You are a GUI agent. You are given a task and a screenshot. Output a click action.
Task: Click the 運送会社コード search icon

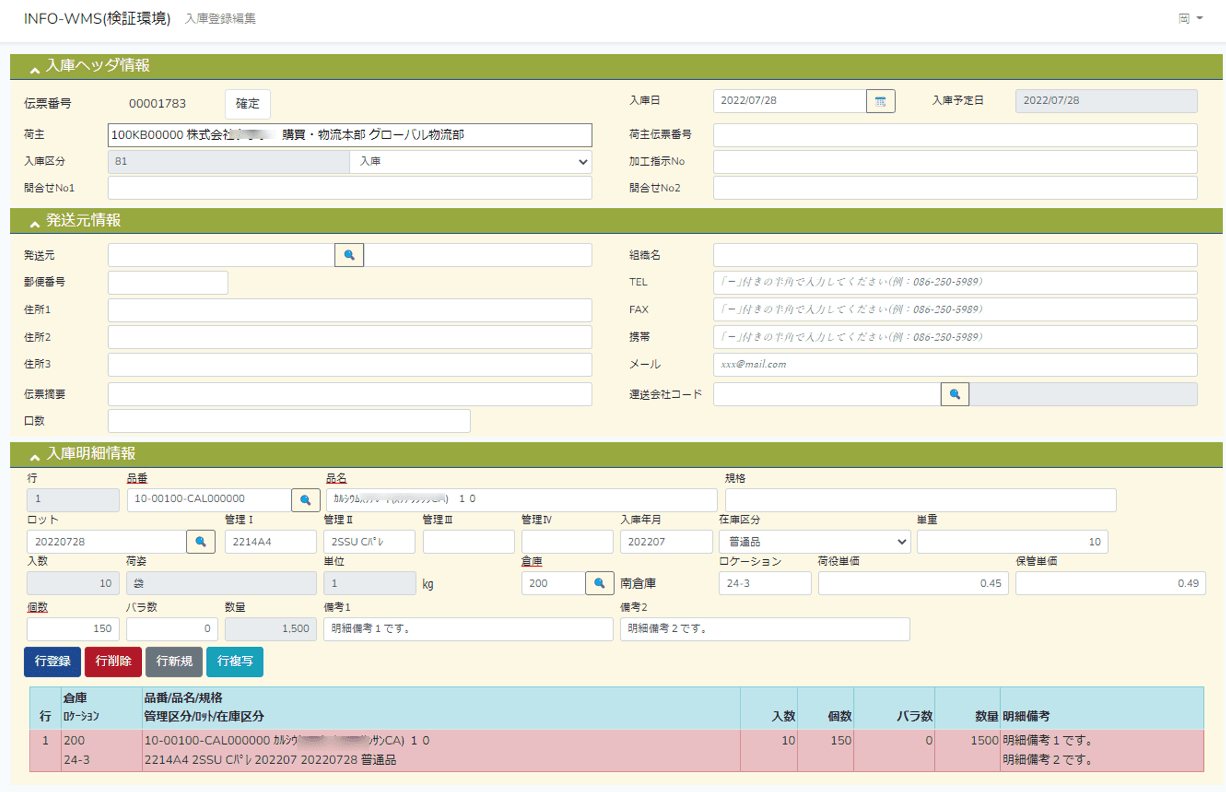pos(955,394)
